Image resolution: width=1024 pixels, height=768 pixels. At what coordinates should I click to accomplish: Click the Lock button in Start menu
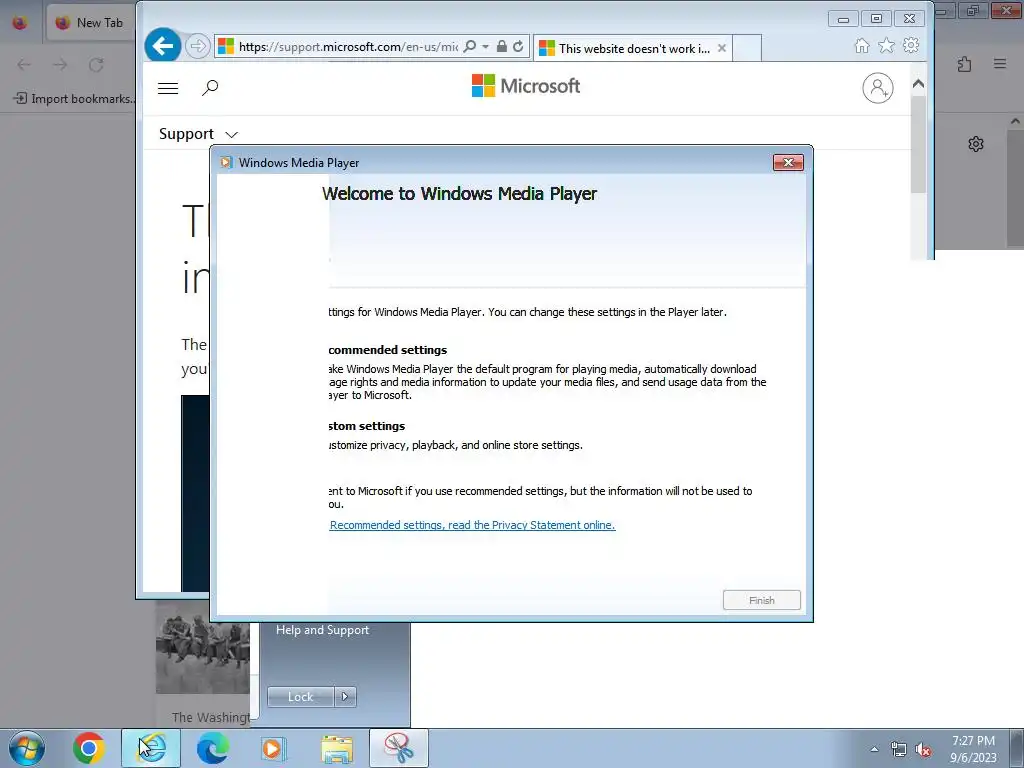click(x=300, y=697)
